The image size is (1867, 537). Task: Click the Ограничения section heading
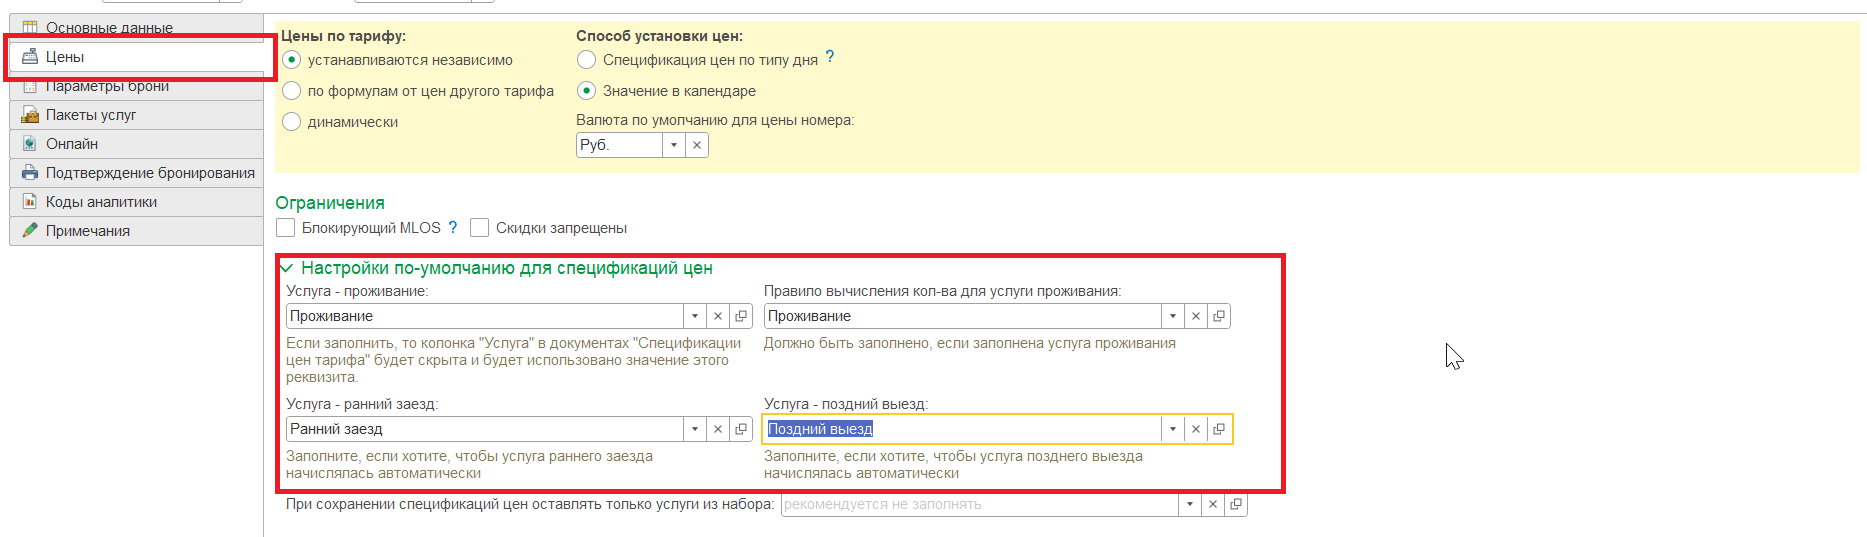pyautogui.click(x=330, y=203)
